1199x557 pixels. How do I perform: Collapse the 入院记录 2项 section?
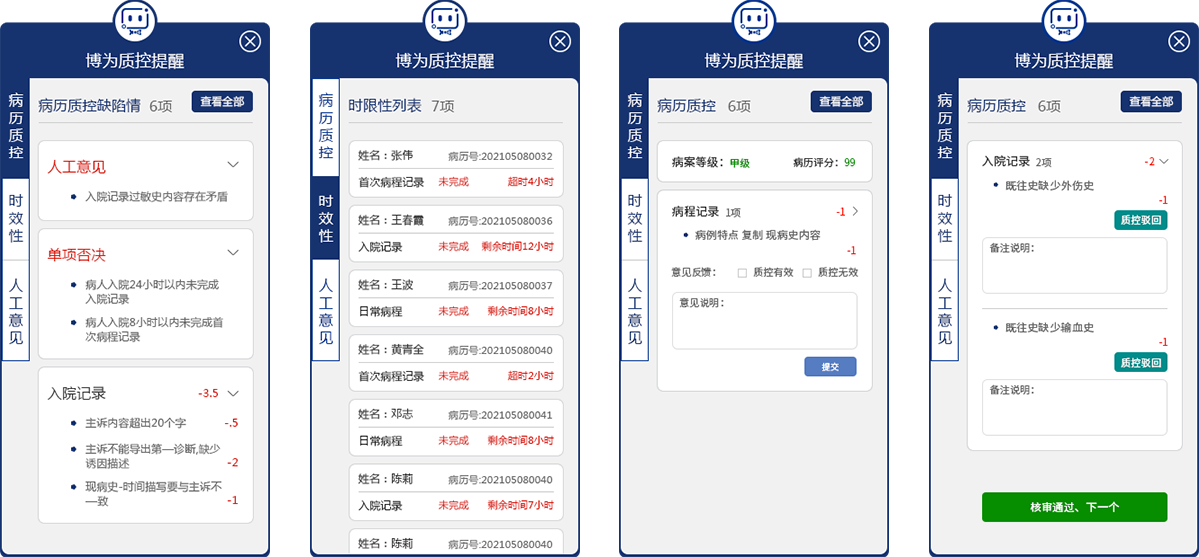point(1163,161)
